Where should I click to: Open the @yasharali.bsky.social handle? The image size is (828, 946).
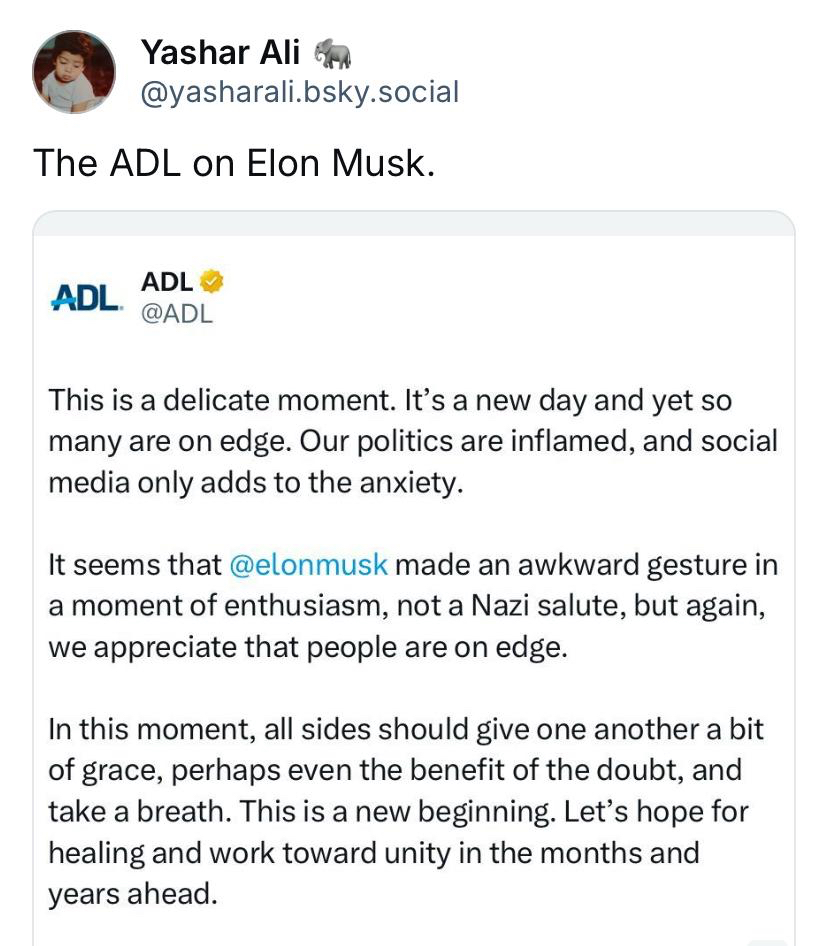(299, 92)
